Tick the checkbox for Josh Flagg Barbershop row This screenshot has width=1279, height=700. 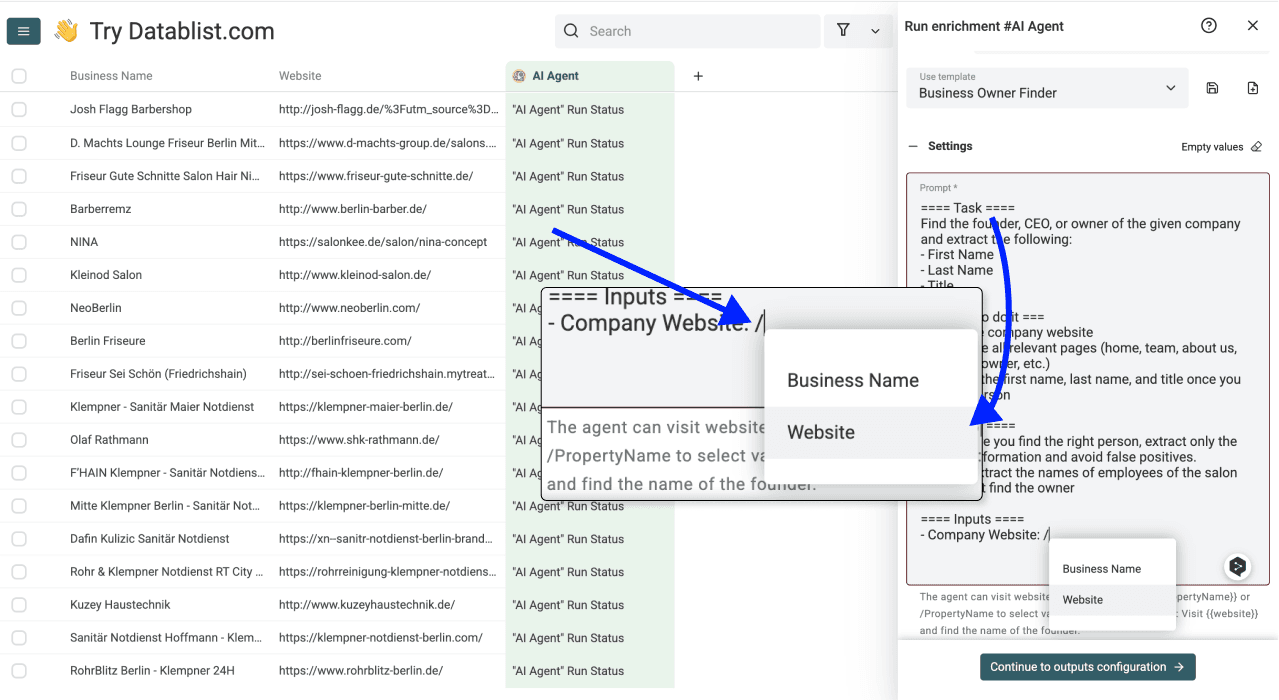pos(18,109)
